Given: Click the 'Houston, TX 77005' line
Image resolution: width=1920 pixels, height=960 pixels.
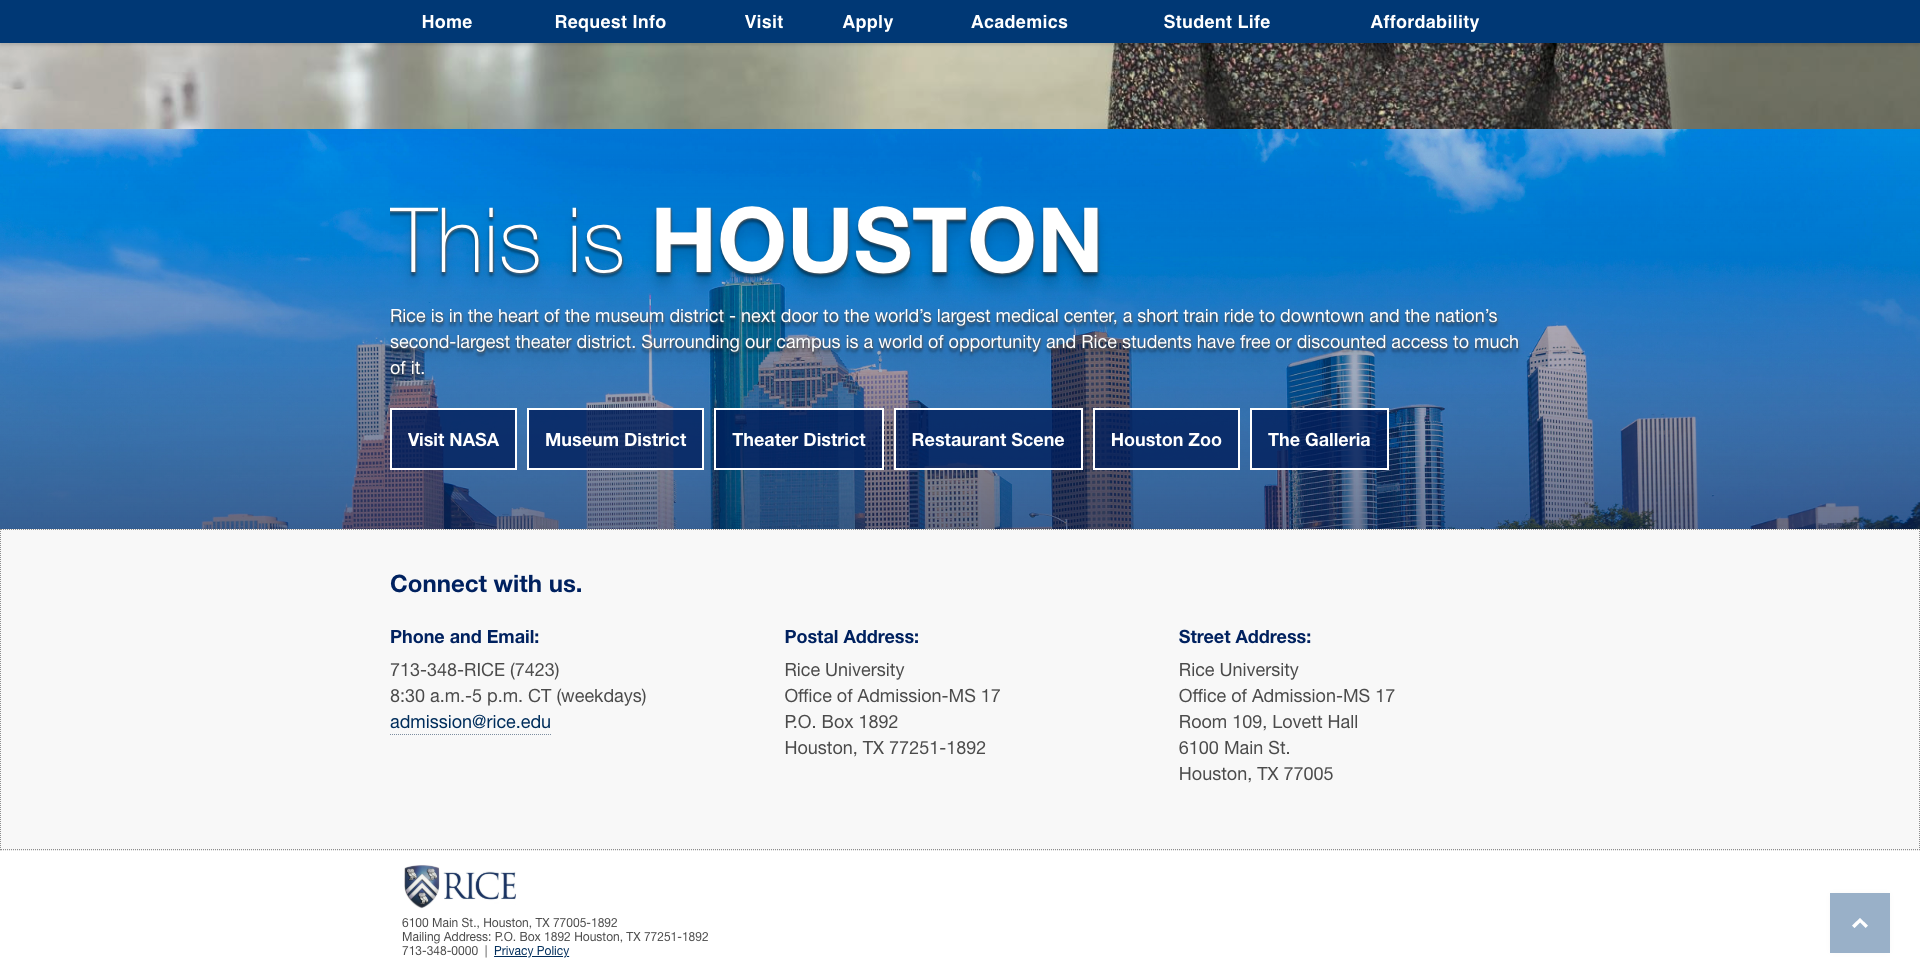Looking at the screenshot, I should point(1256,774).
